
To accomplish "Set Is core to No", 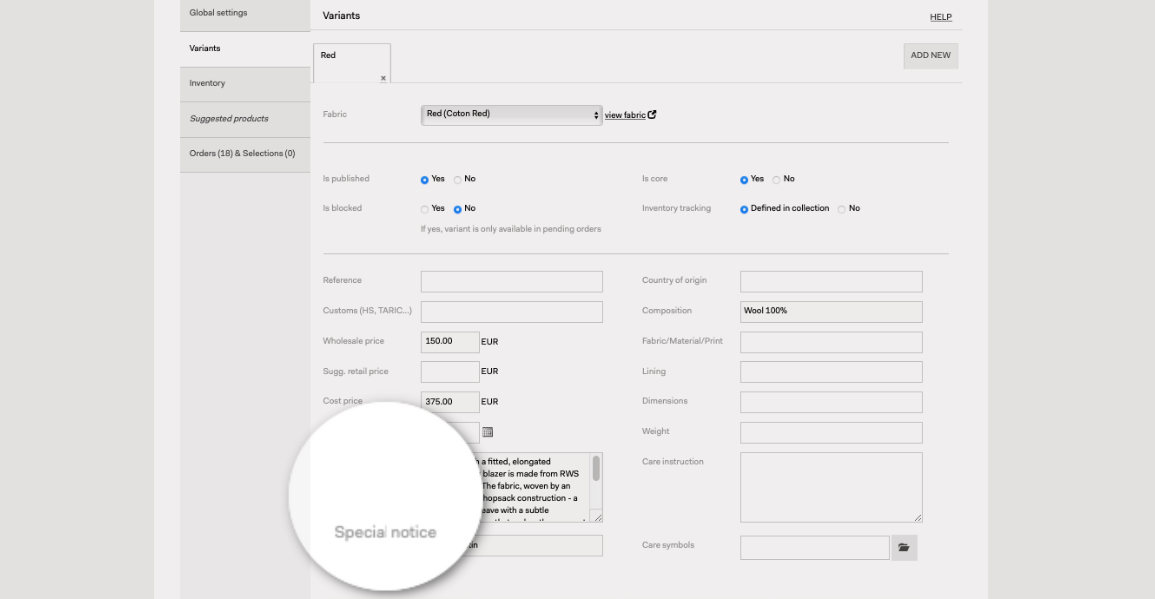I will 776,180.
